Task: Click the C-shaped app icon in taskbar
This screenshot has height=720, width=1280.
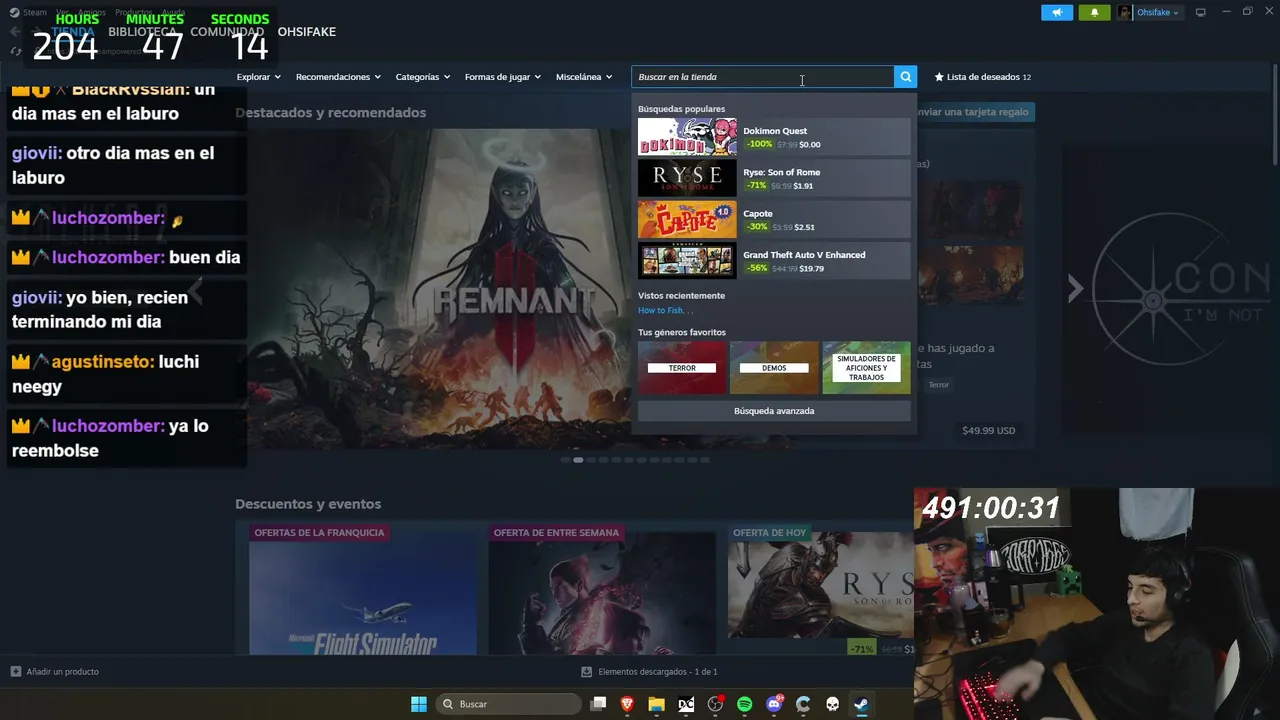Action: pyautogui.click(x=803, y=704)
